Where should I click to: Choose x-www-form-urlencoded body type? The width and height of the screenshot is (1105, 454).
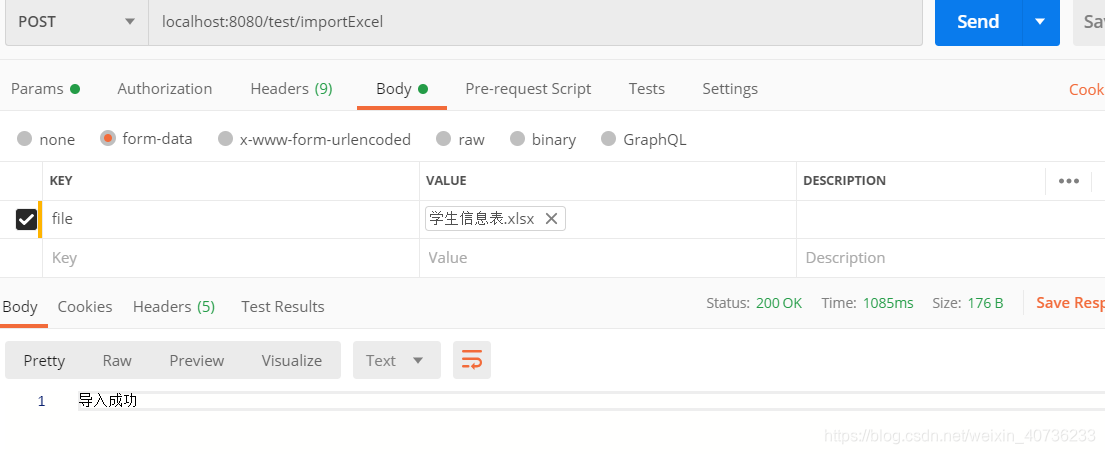coord(226,140)
